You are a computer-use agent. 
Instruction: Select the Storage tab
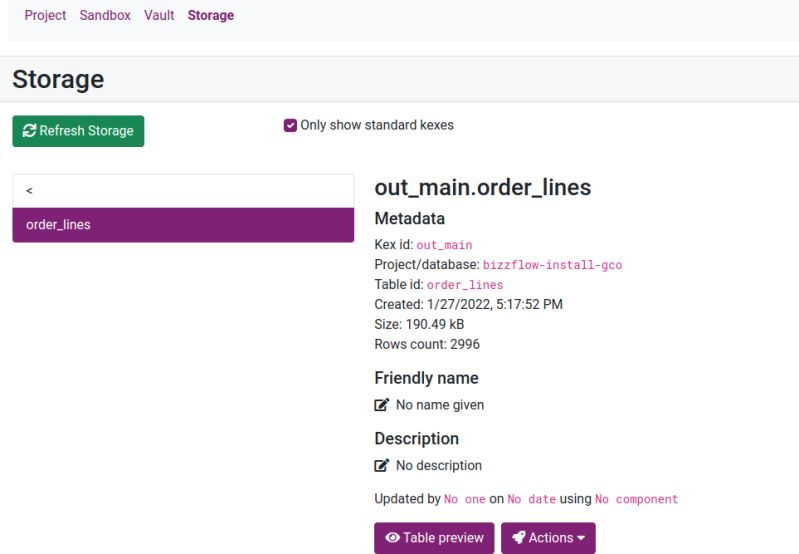pos(210,15)
